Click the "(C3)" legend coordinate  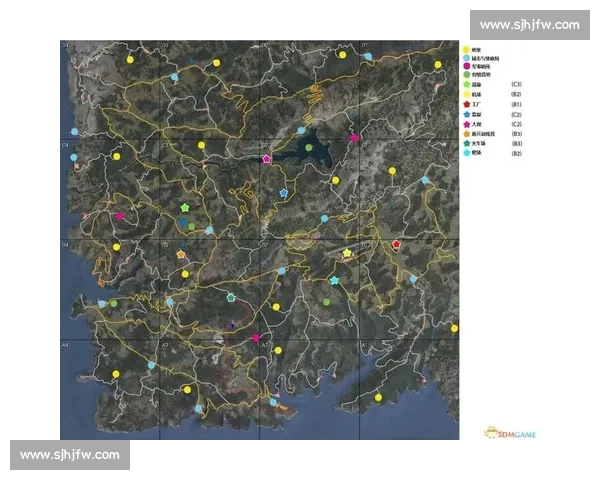click(517, 84)
